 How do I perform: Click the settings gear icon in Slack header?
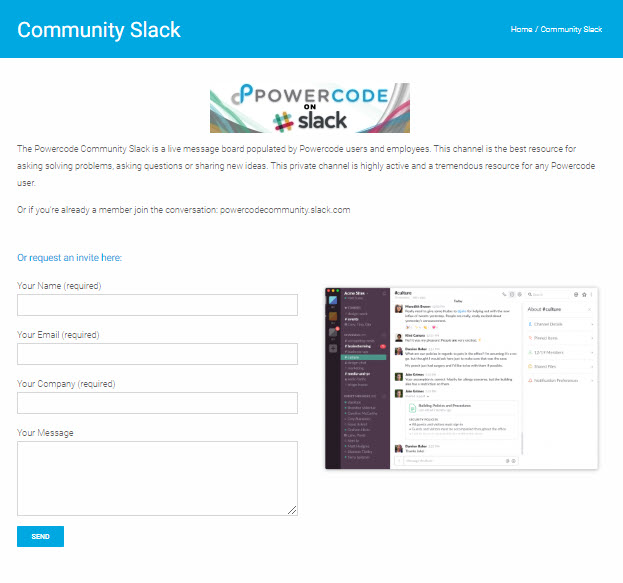(x=519, y=294)
